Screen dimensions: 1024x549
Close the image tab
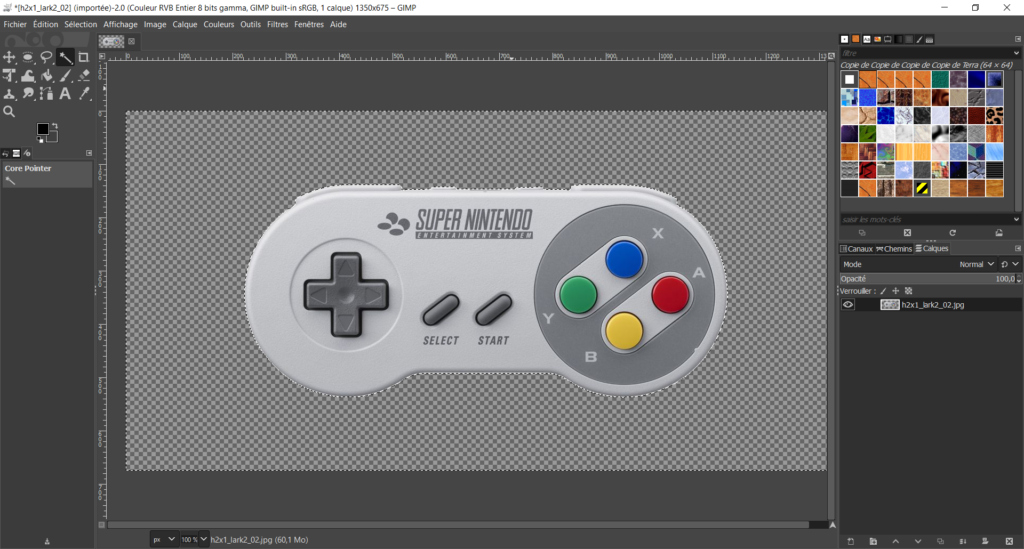[131, 42]
